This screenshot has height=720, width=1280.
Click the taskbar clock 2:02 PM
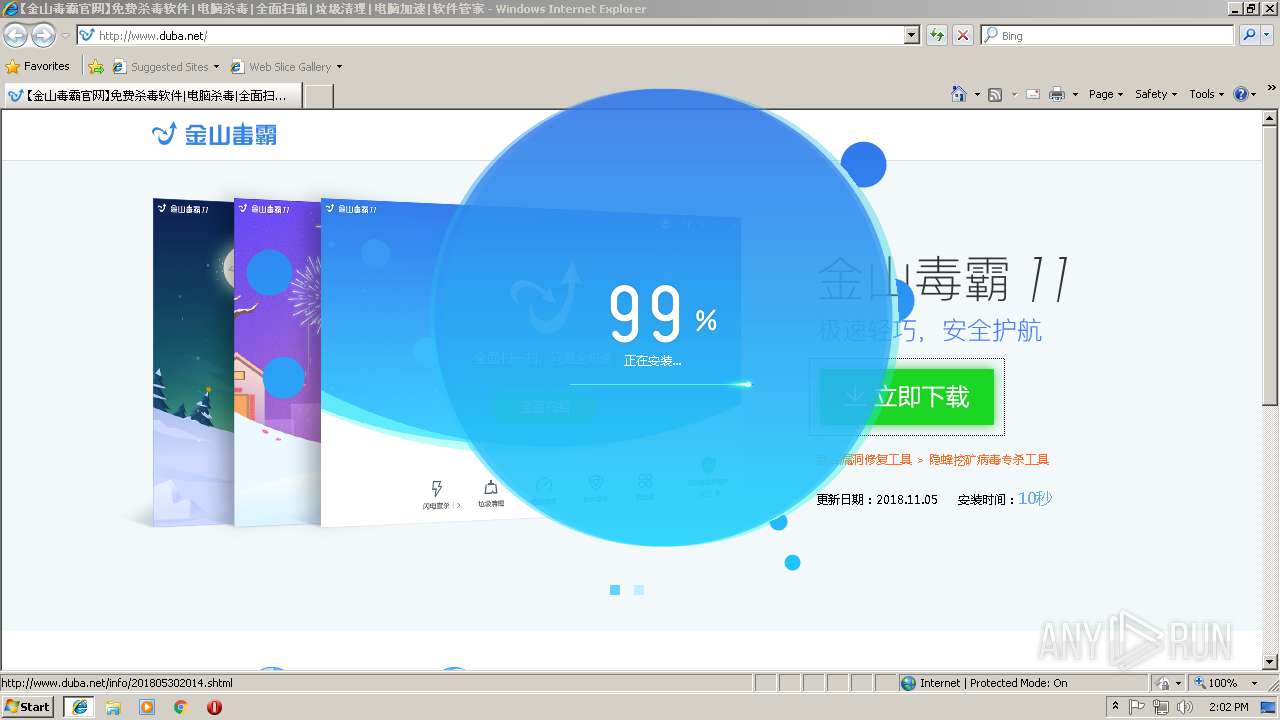pos(1228,707)
